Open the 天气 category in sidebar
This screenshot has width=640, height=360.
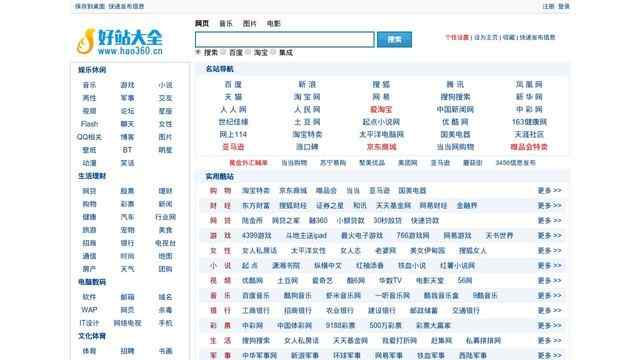coord(127,269)
